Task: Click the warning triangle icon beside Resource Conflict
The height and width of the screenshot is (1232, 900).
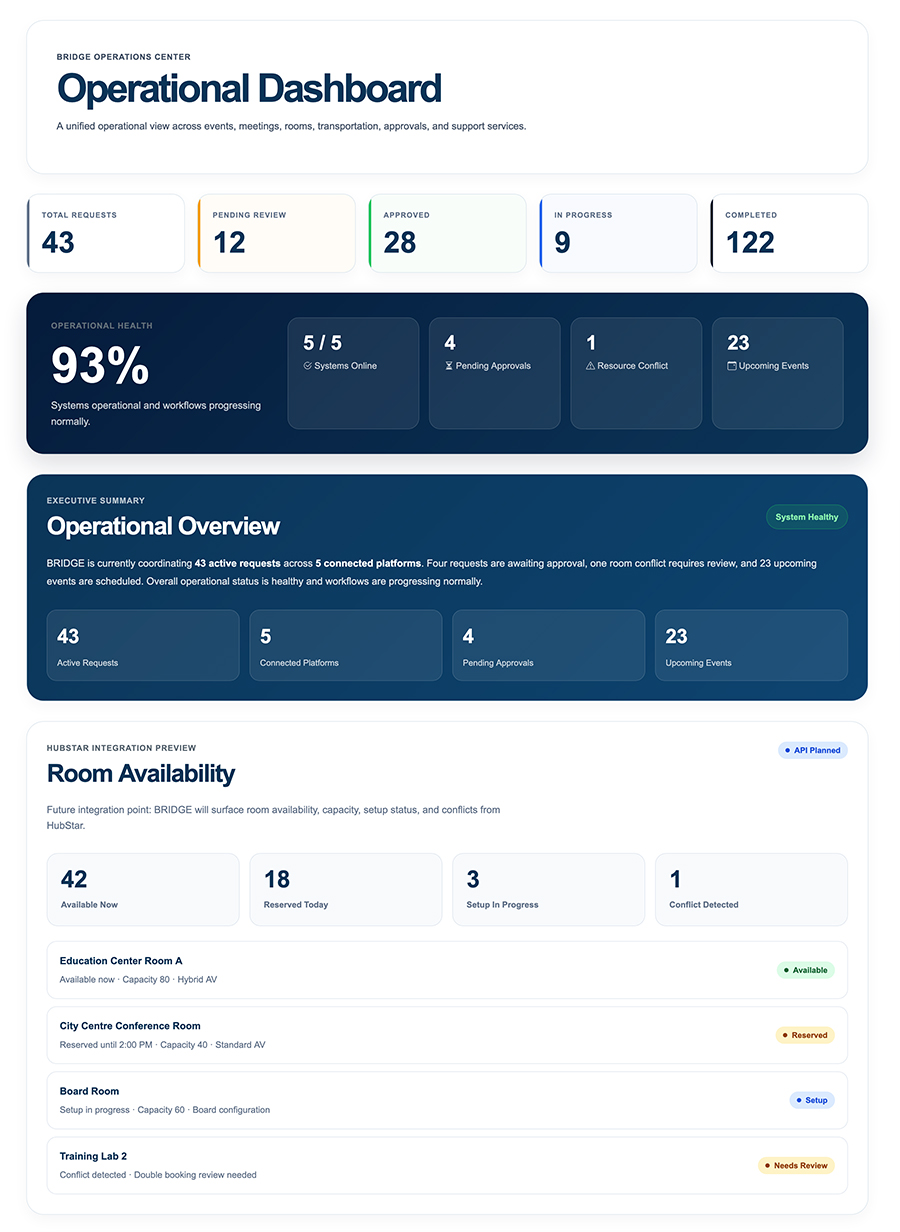Action: 590,366
